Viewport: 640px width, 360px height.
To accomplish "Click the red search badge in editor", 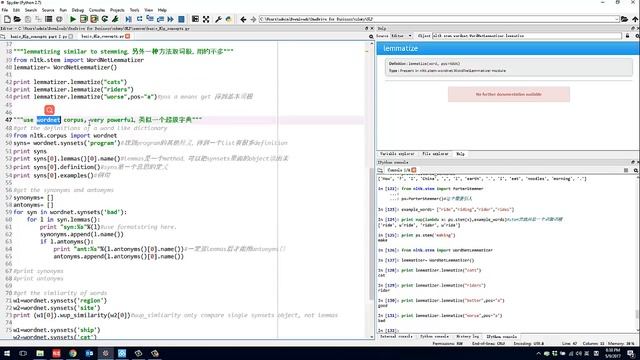I will (x=49, y=110).
